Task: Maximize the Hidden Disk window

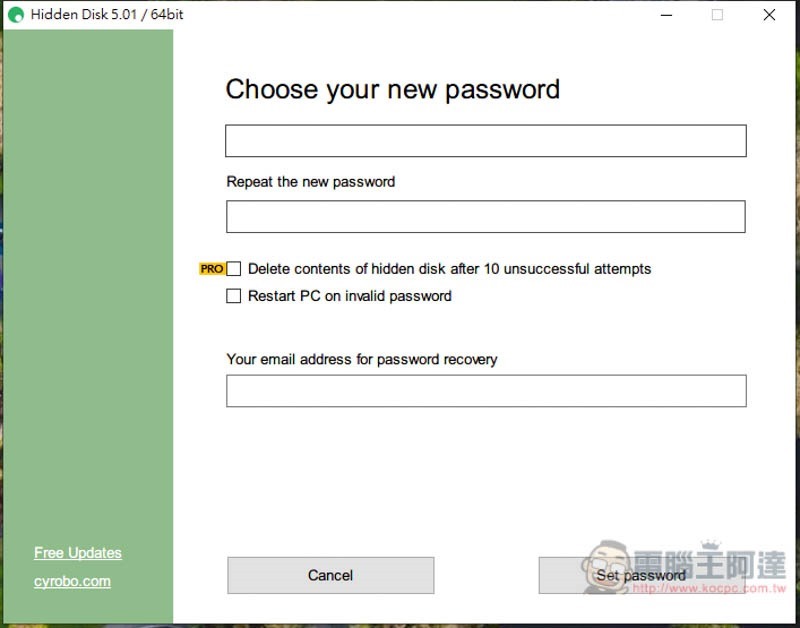Action: [717, 15]
